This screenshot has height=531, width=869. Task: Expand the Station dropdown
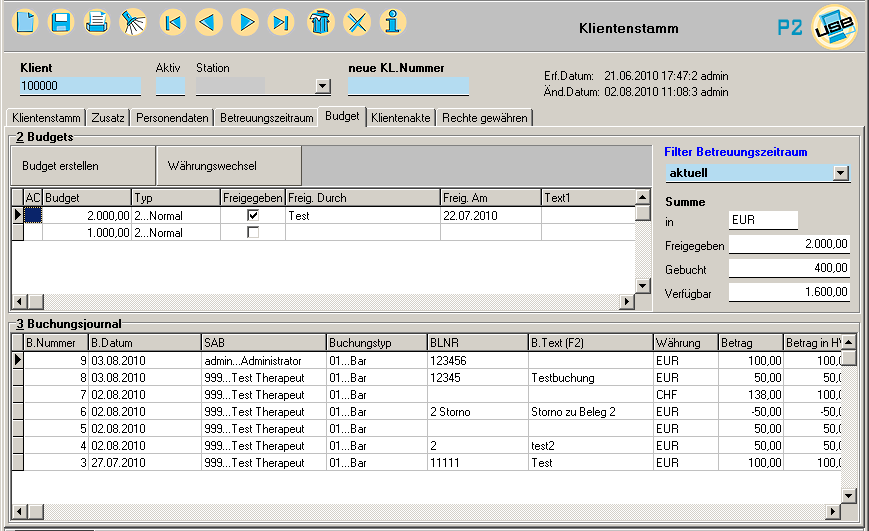click(322, 87)
